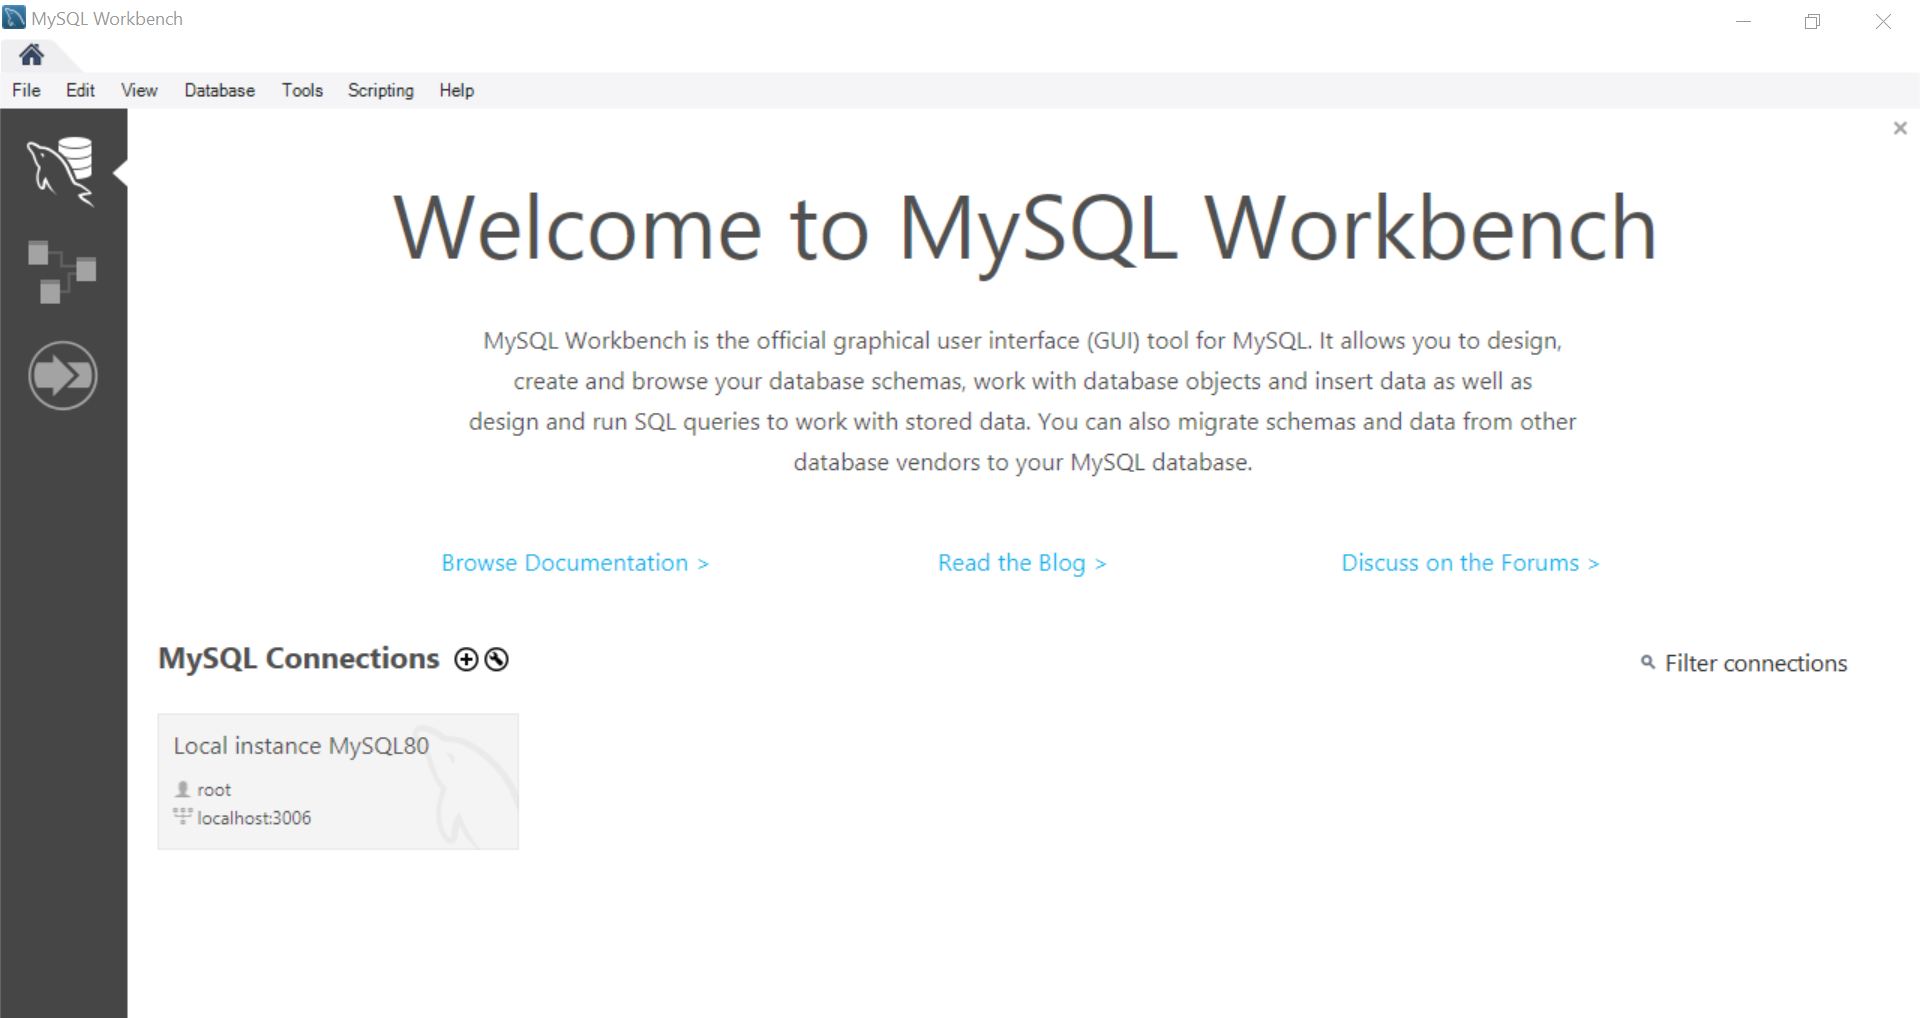Image resolution: width=1920 pixels, height=1018 pixels.
Task: Open Read the Blog link
Action: (1022, 563)
